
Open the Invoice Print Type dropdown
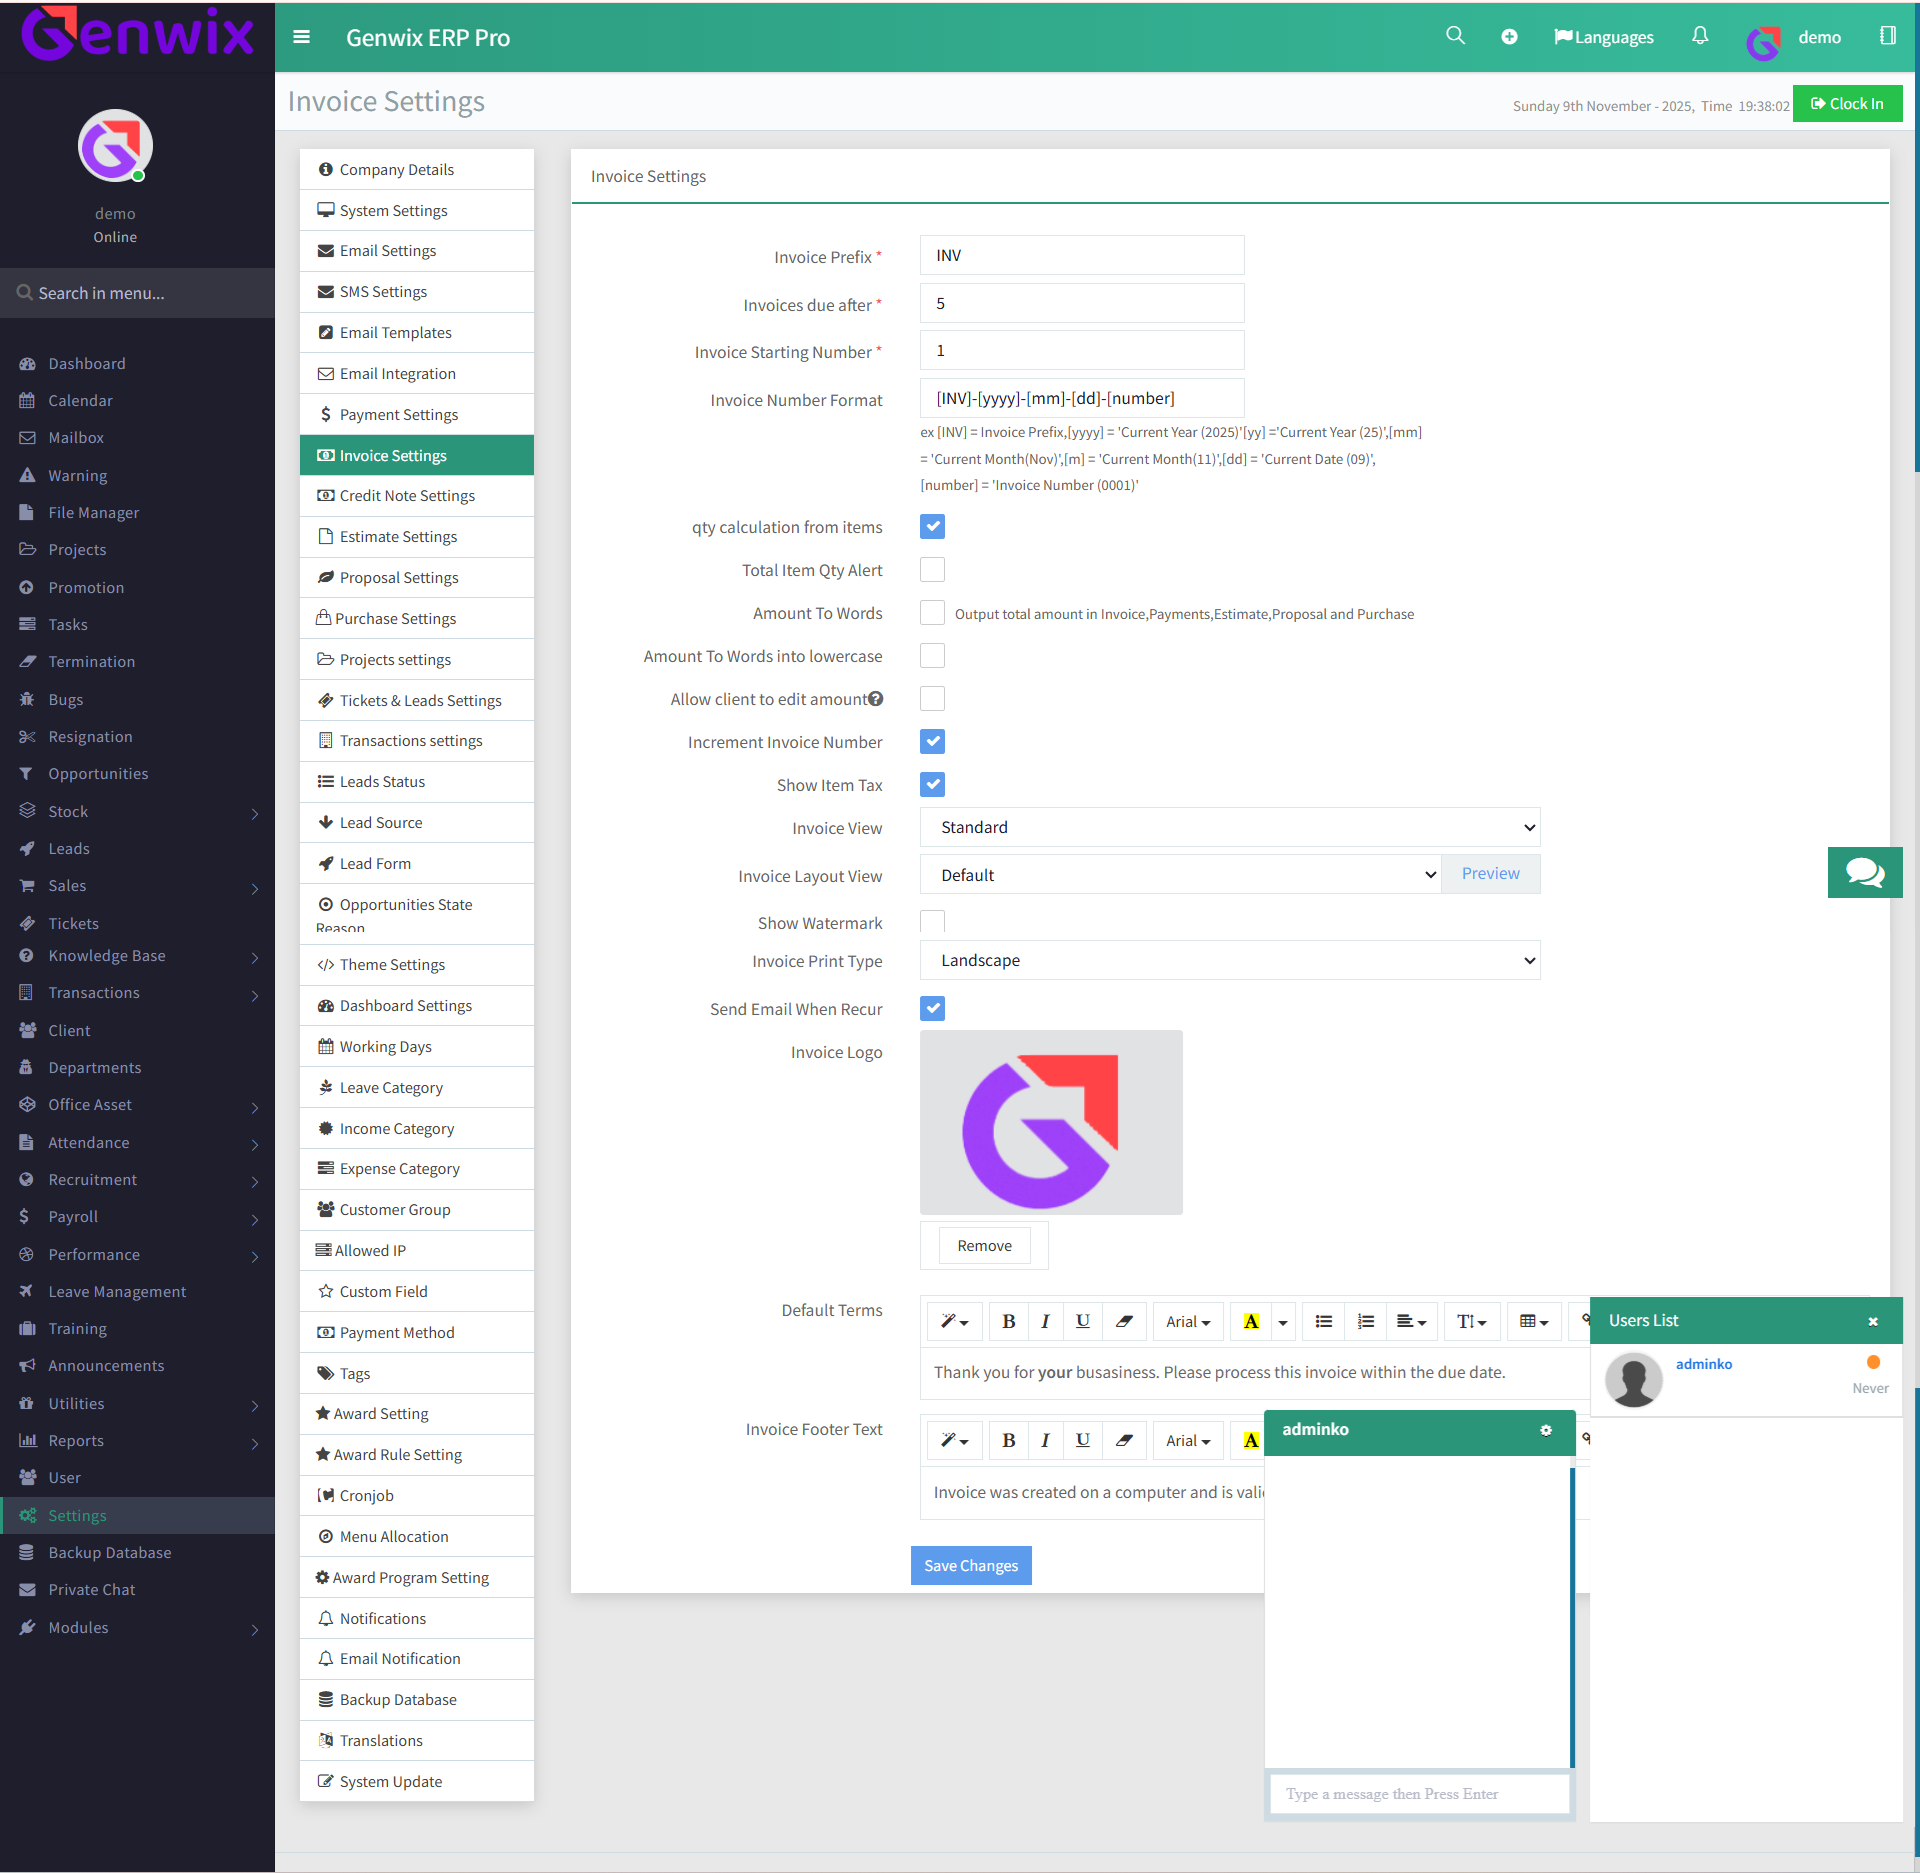[x=1229, y=960]
